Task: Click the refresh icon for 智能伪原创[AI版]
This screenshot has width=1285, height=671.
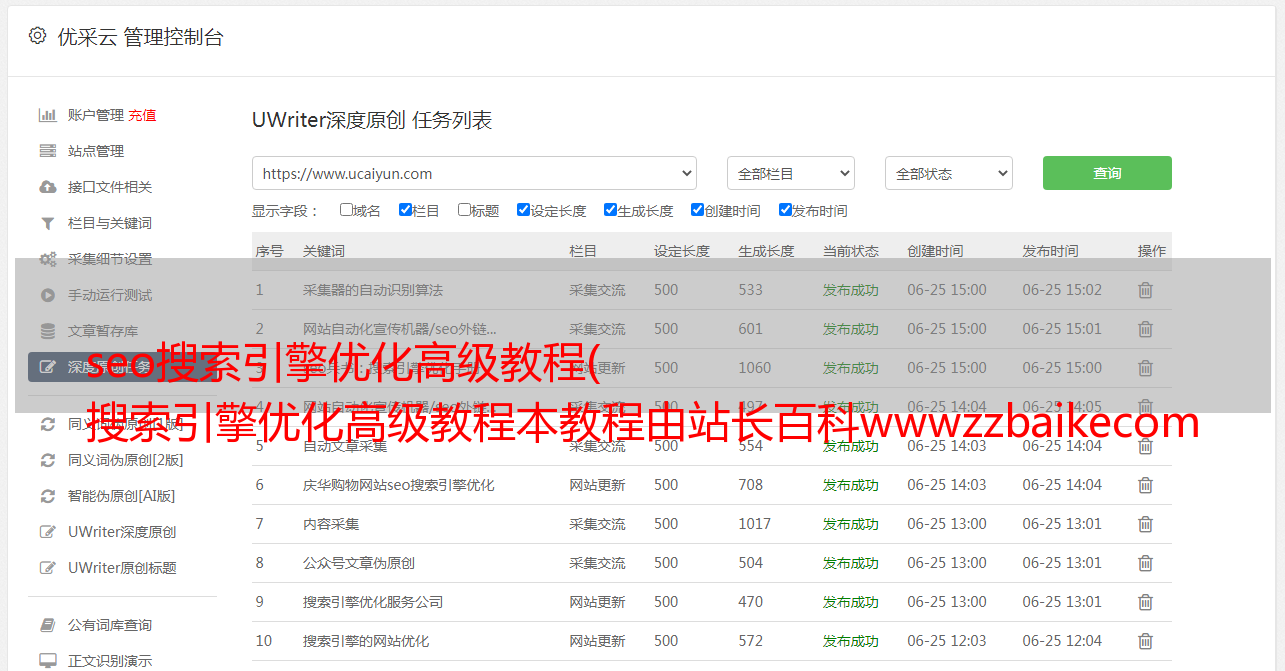Action: tap(47, 496)
